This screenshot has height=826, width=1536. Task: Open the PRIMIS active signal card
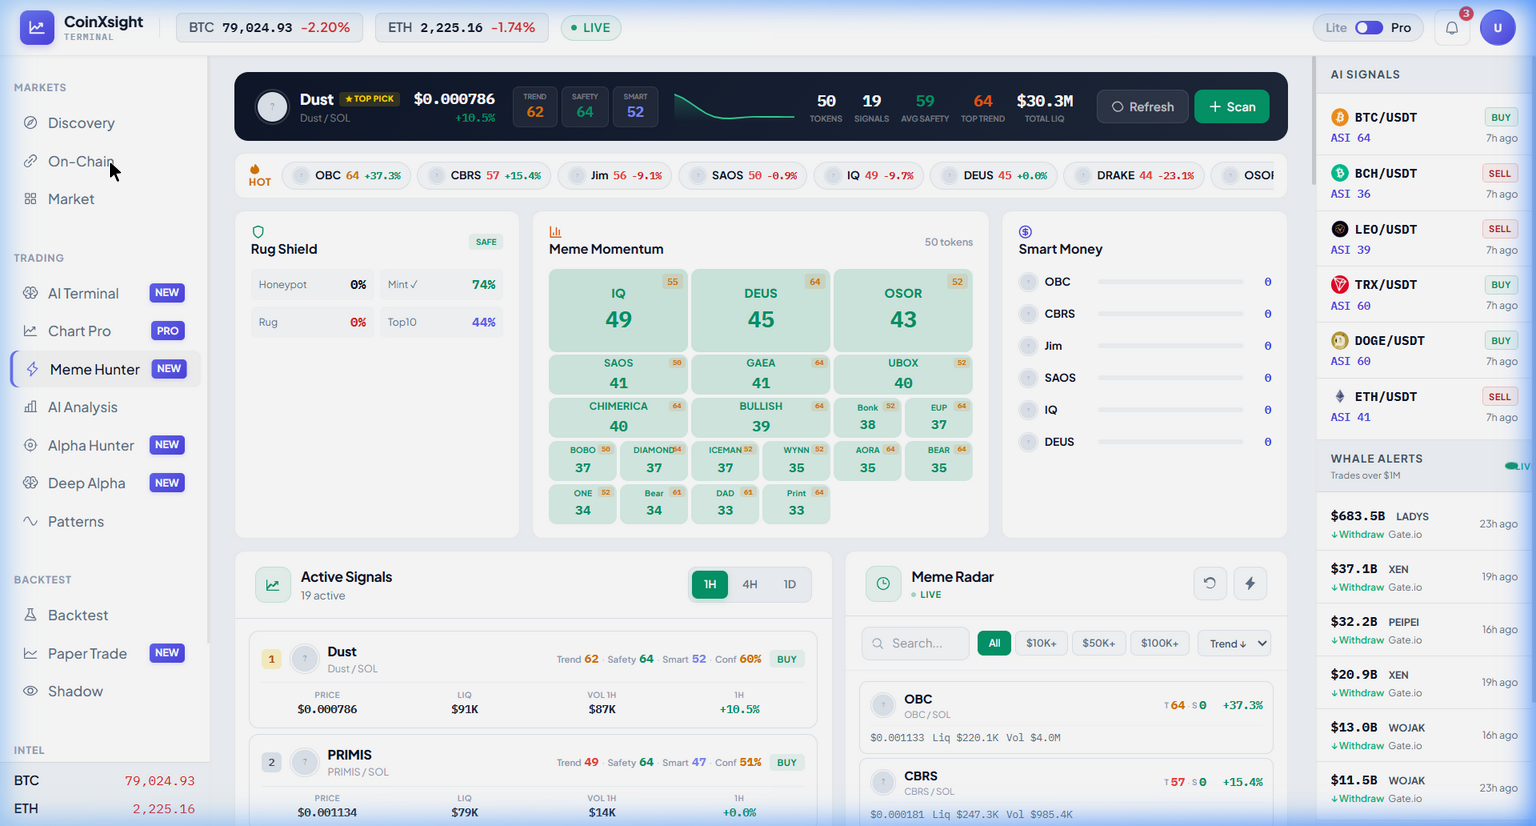coord(533,780)
